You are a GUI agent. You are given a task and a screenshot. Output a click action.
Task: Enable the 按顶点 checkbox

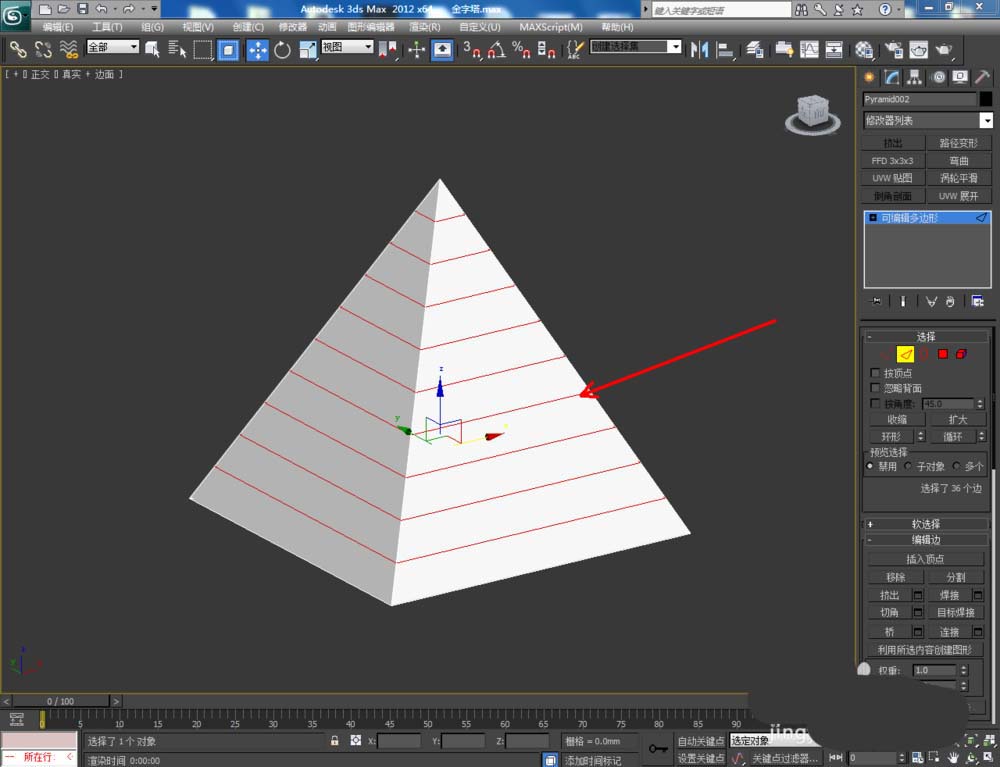point(876,373)
